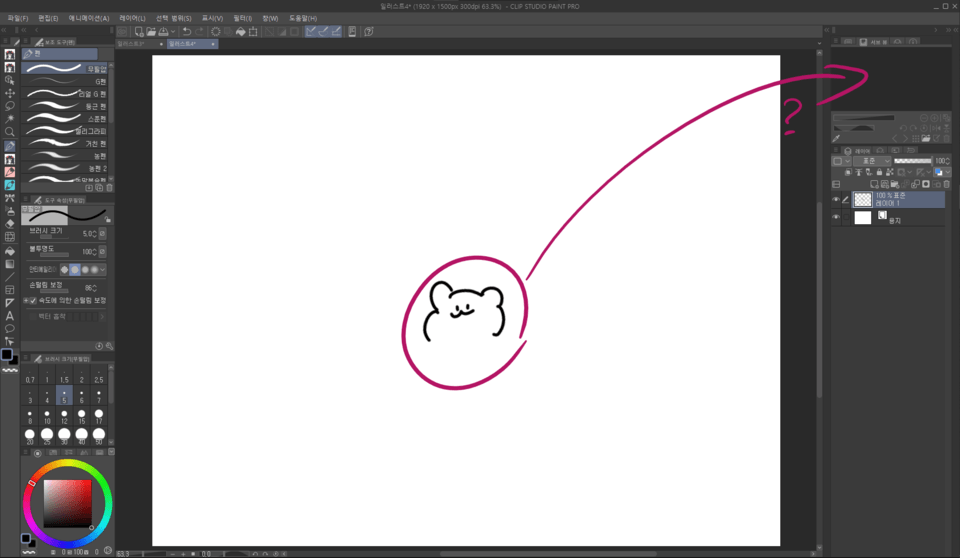Viewport: 960px width, 558px height.
Task: Select the Pen tool in toolbox
Action: pyautogui.click(x=10, y=146)
